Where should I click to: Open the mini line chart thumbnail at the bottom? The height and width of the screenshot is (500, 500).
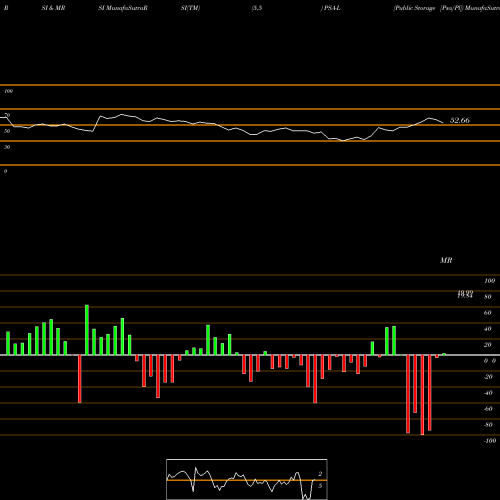[x=247, y=479]
